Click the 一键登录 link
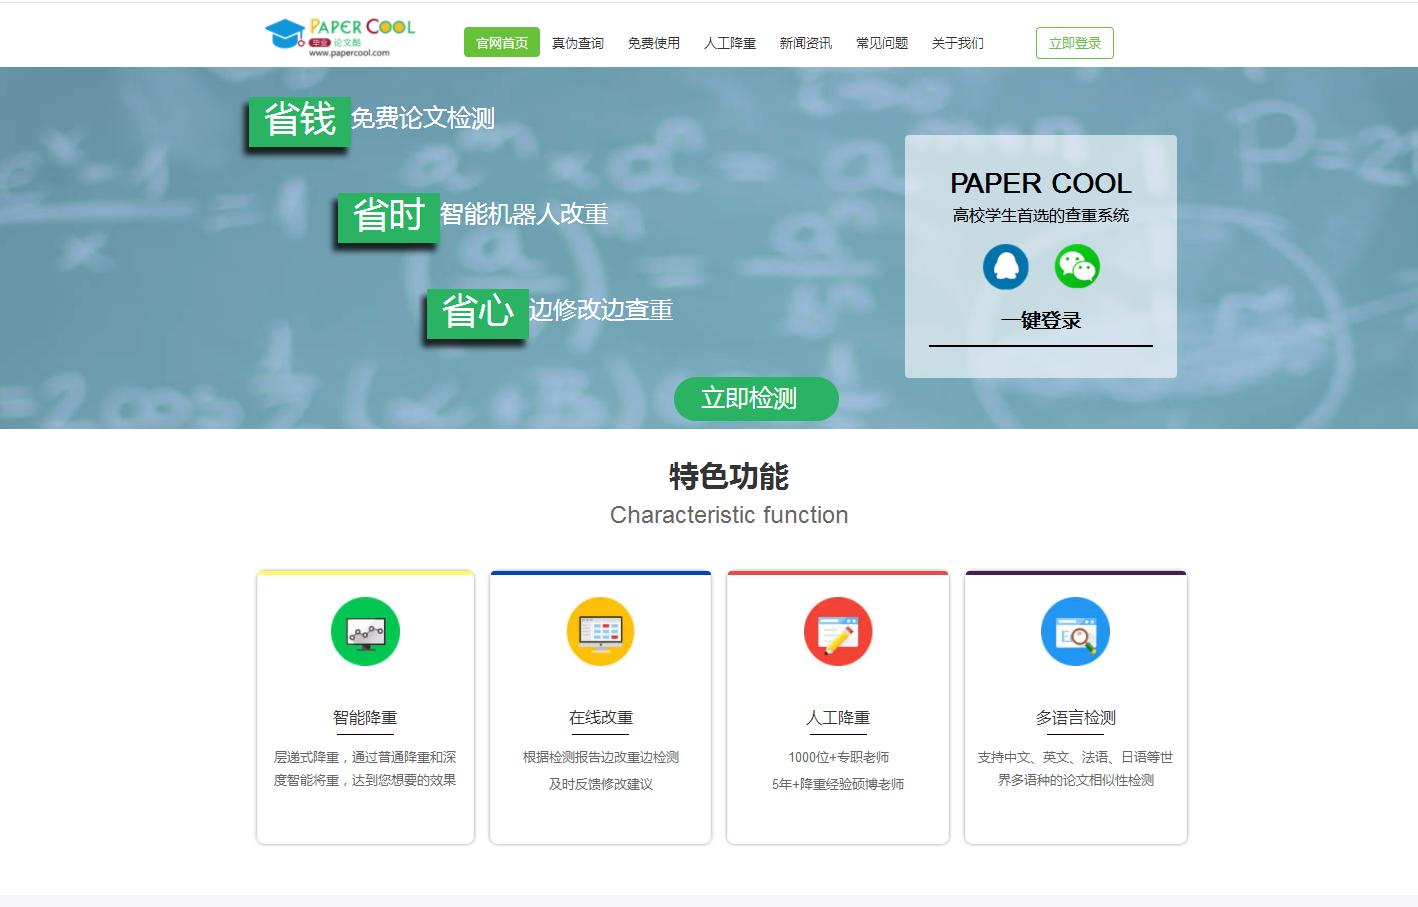Screen dimensions: 1418x907 tap(1040, 320)
